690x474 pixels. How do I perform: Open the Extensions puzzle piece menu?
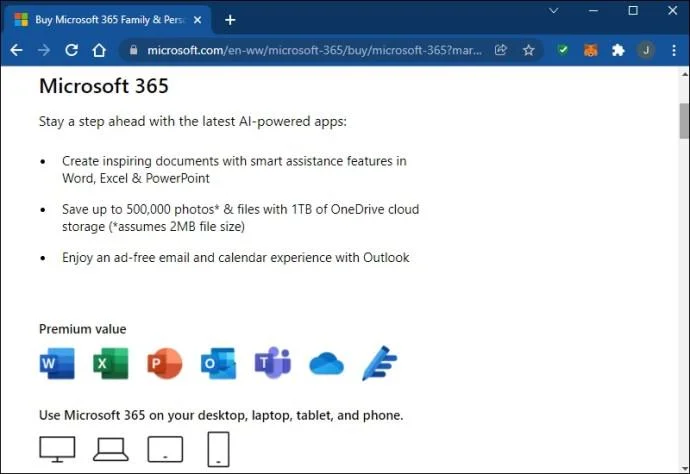coord(618,50)
